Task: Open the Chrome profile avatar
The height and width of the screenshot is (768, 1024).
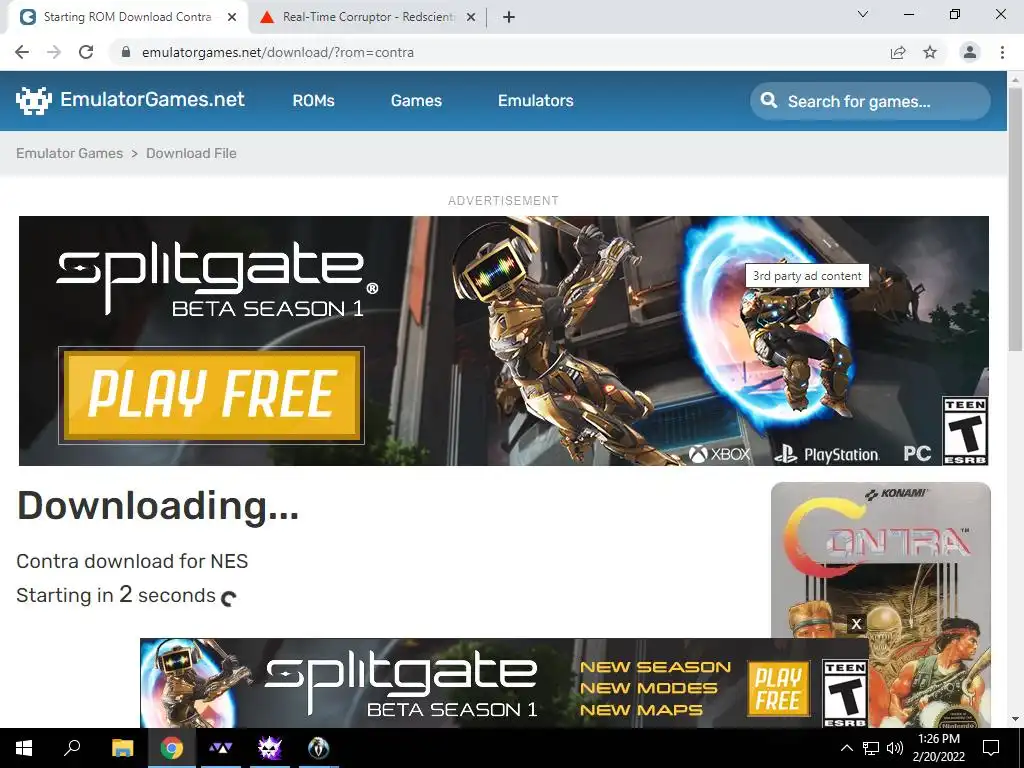Action: 970,52
